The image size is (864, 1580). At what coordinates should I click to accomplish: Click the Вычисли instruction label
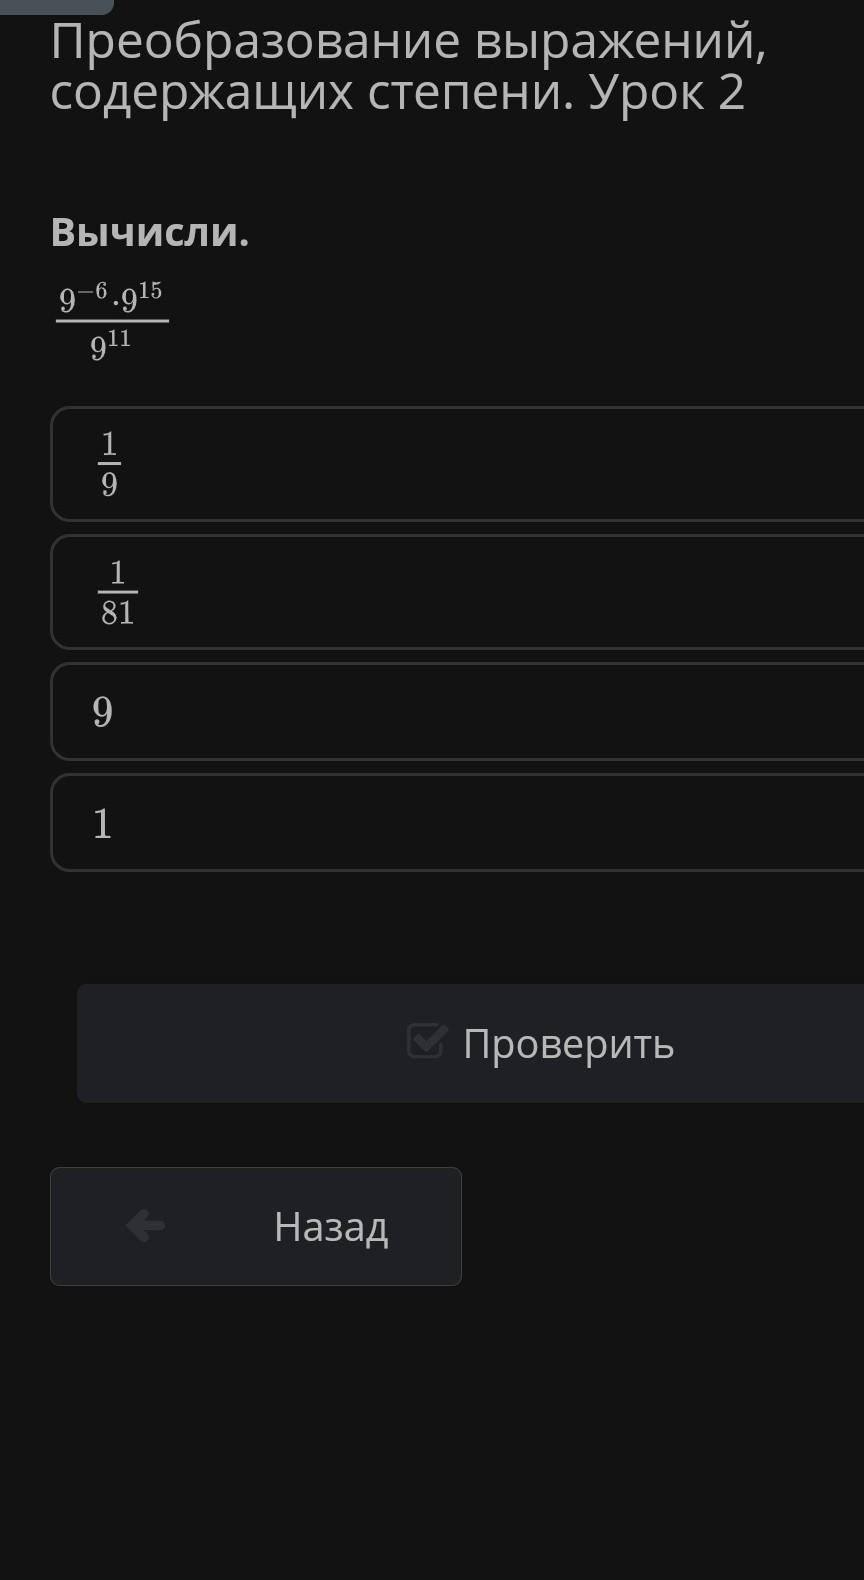(x=150, y=232)
